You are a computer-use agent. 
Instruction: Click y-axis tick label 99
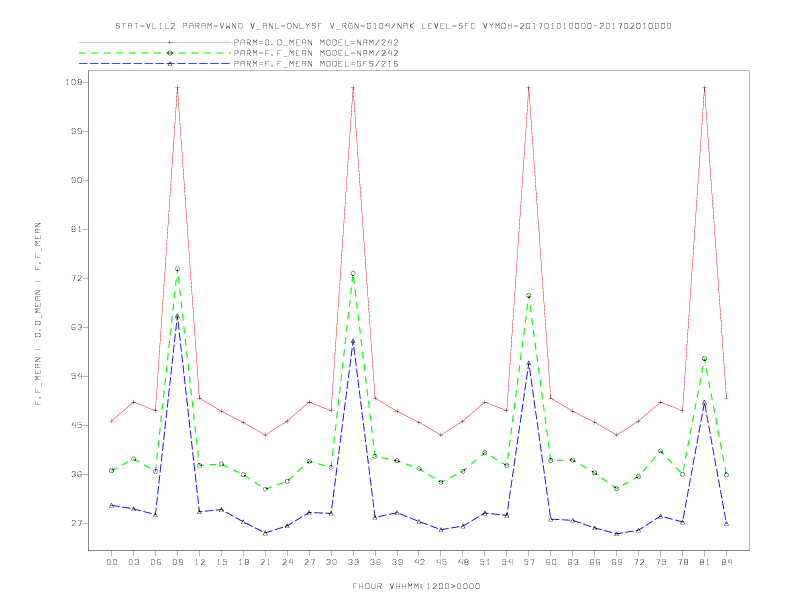click(x=77, y=131)
